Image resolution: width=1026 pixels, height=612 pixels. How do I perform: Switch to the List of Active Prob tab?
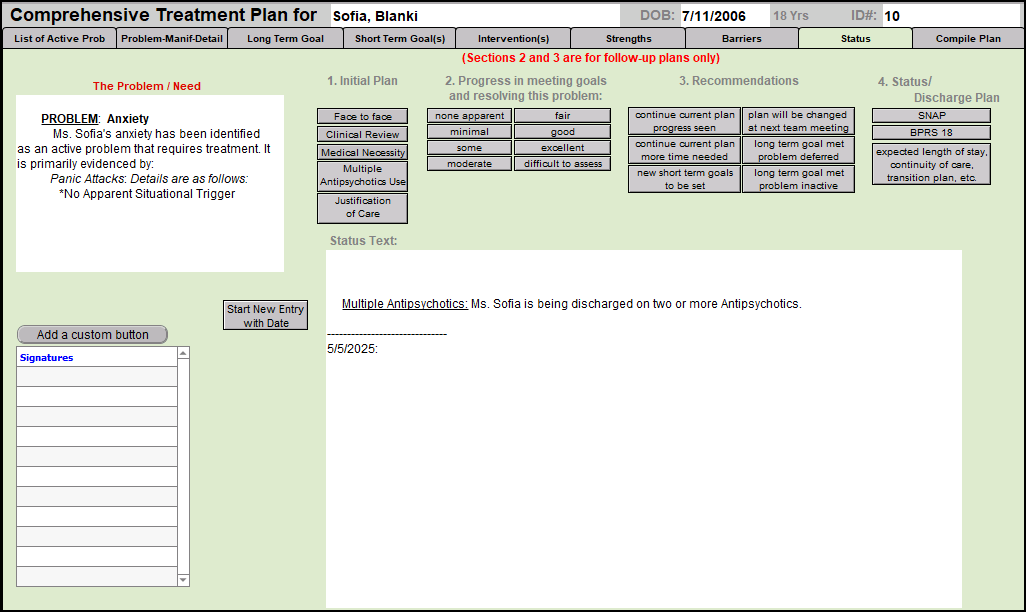(59, 39)
